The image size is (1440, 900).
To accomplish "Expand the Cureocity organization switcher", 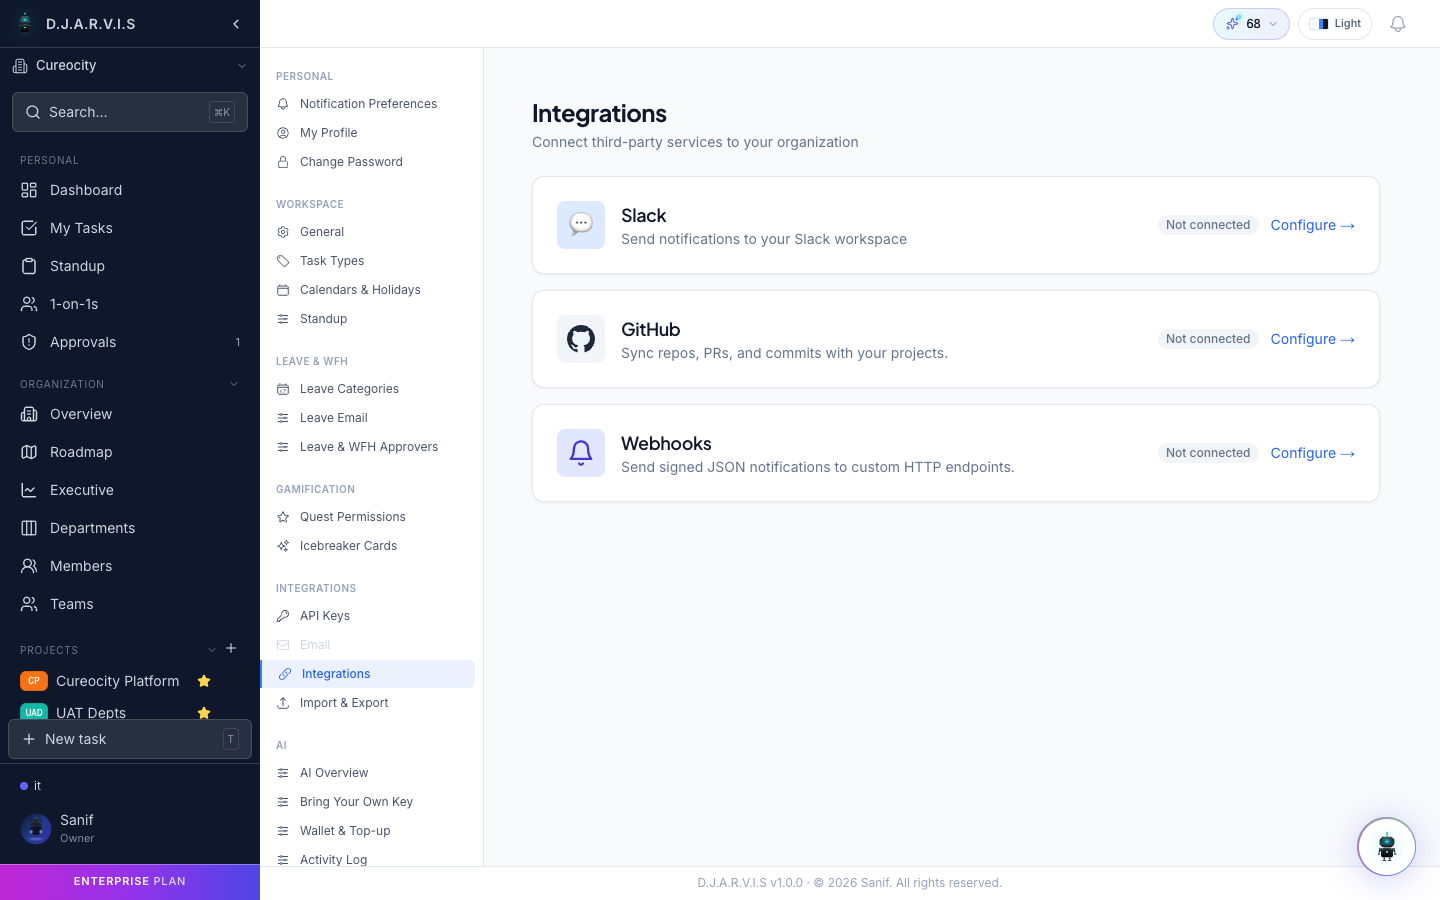I will 130,66.
